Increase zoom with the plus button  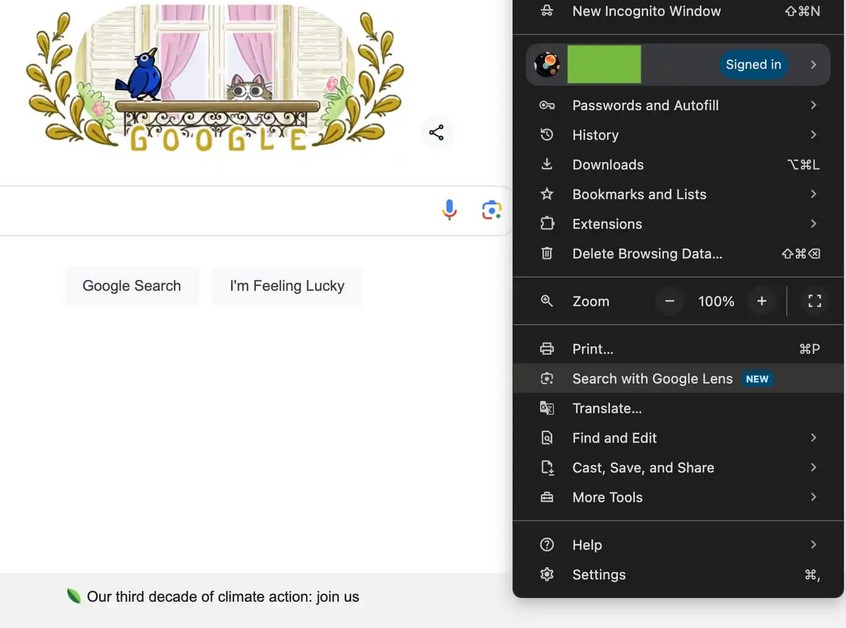pyautogui.click(x=761, y=301)
